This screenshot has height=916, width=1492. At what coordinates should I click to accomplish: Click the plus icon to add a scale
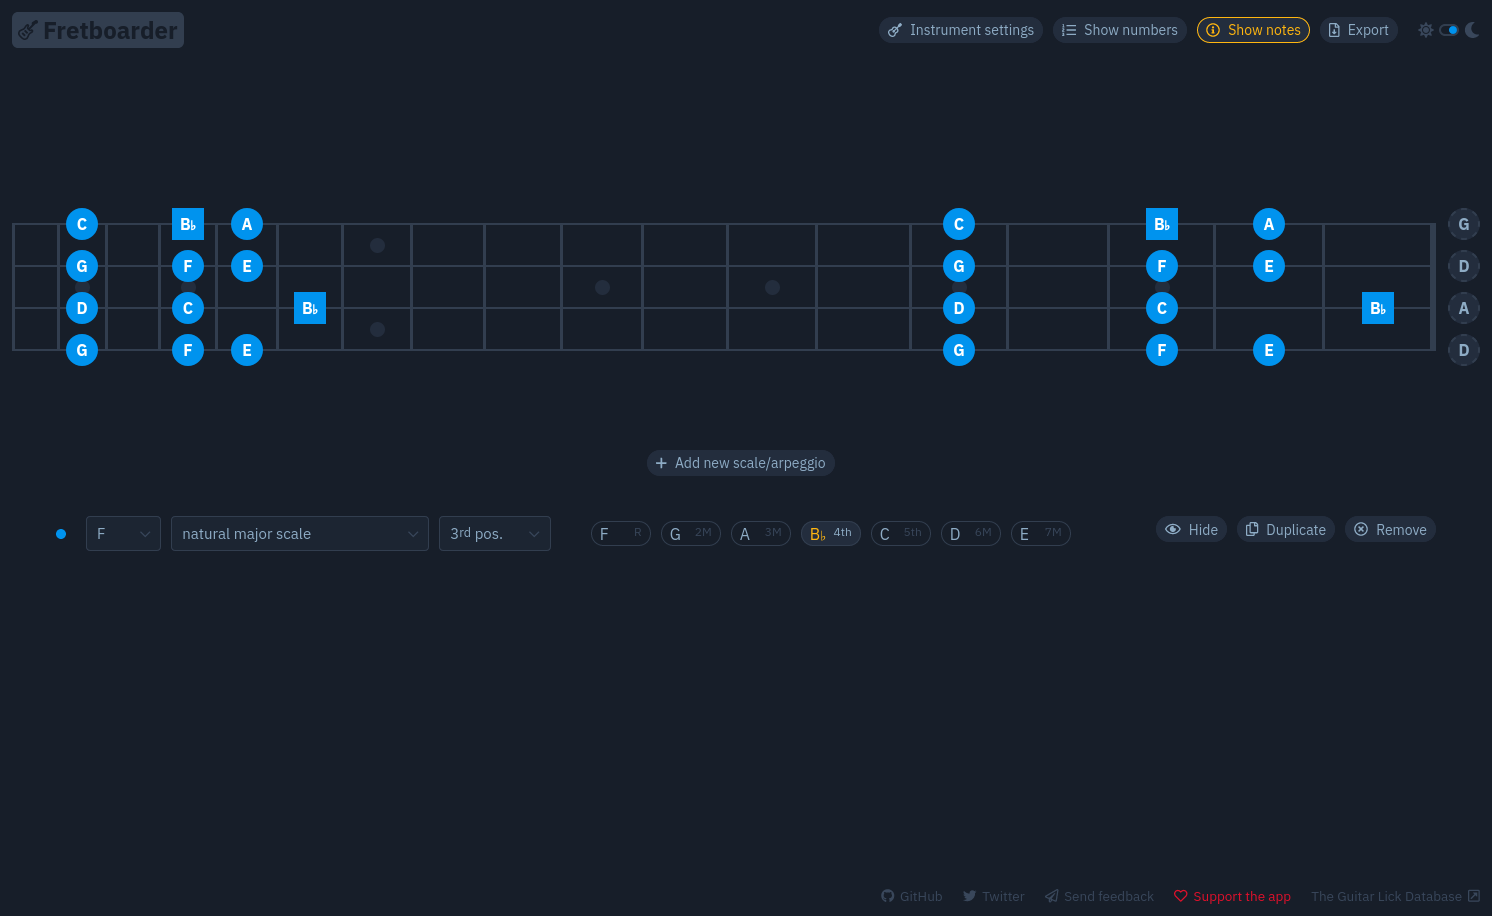tap(661, 463)
